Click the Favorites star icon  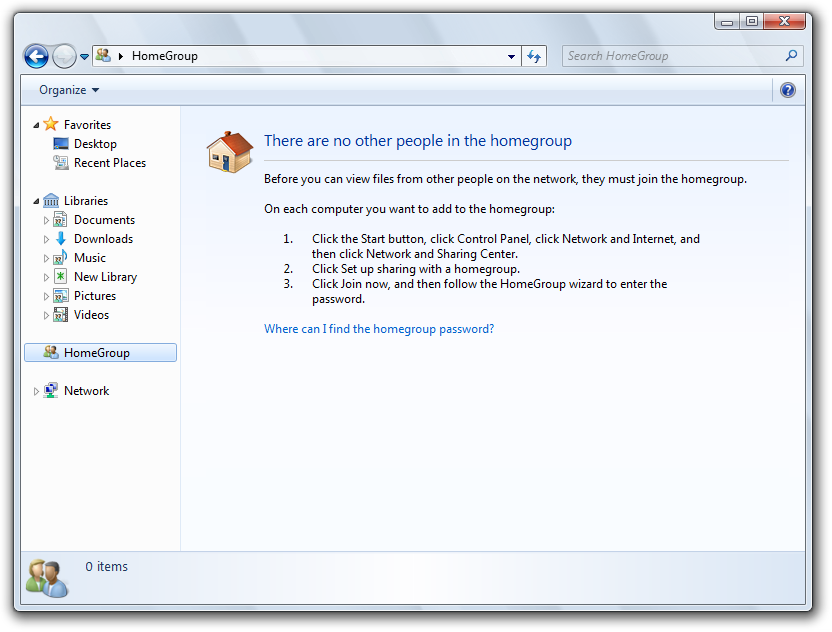point(51,124)
